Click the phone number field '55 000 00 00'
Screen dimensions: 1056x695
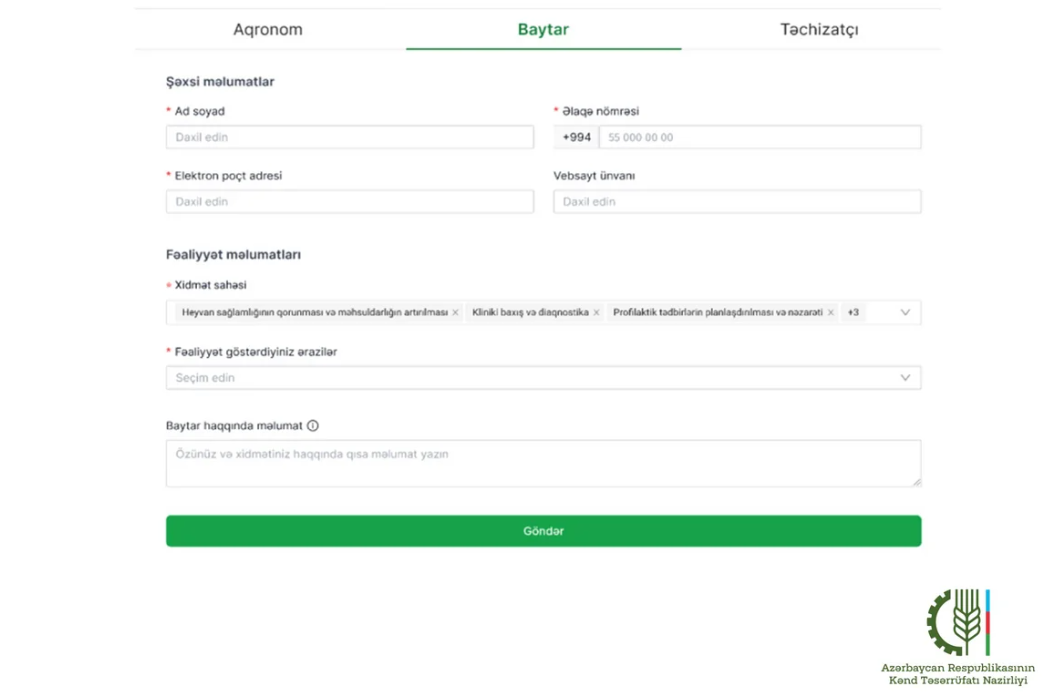(x=759, y=138)
